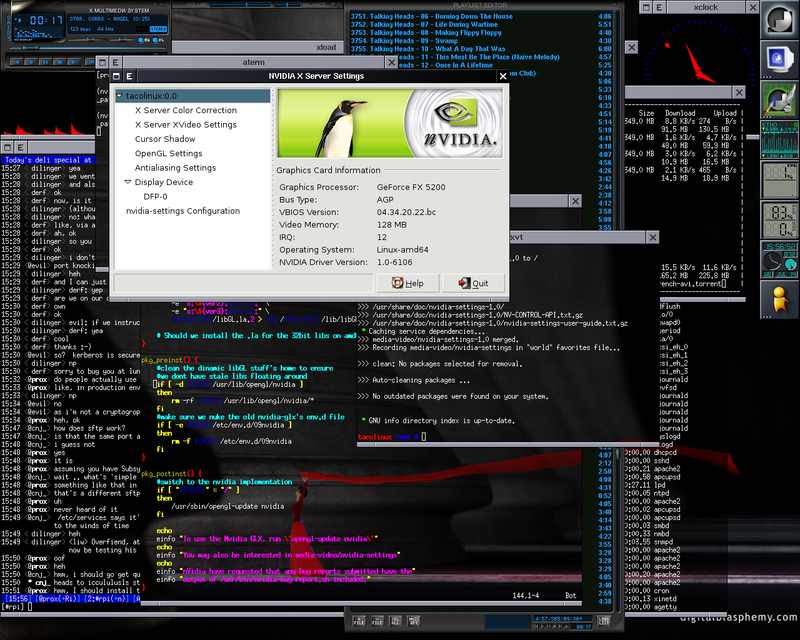Open the monitor dock app icon

point(780,60)
